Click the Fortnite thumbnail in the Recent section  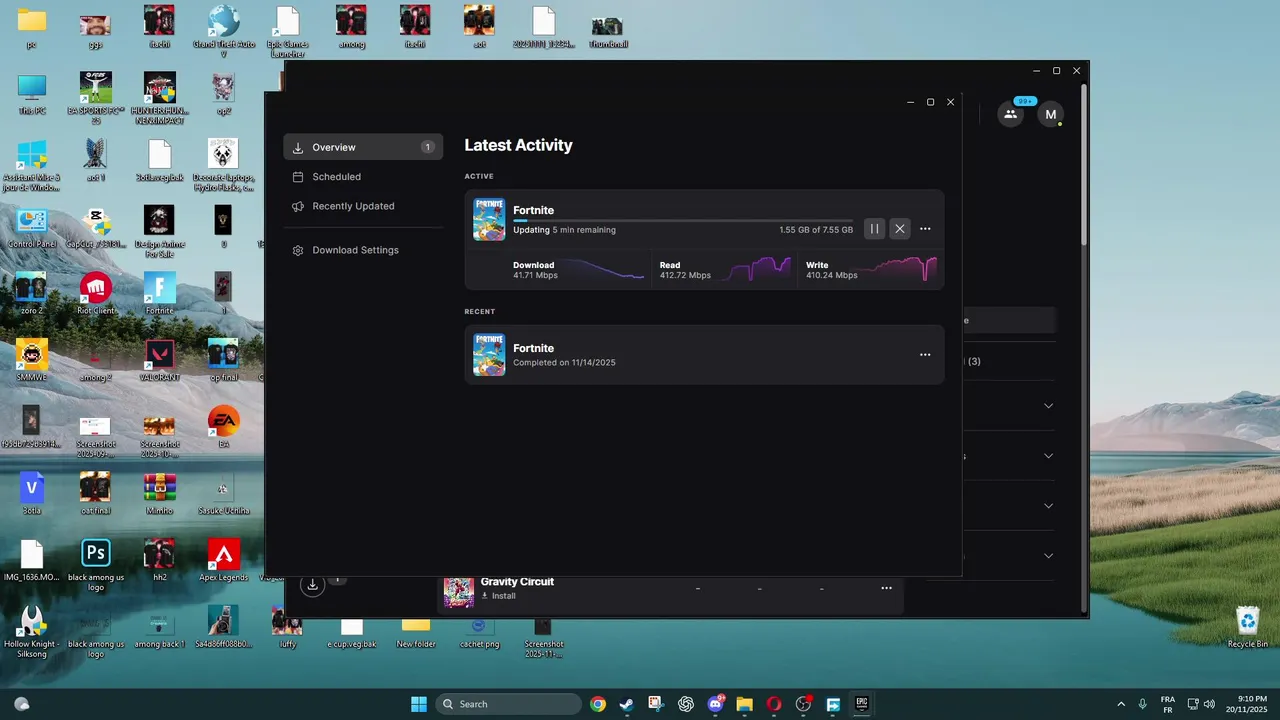coord(489,355)
